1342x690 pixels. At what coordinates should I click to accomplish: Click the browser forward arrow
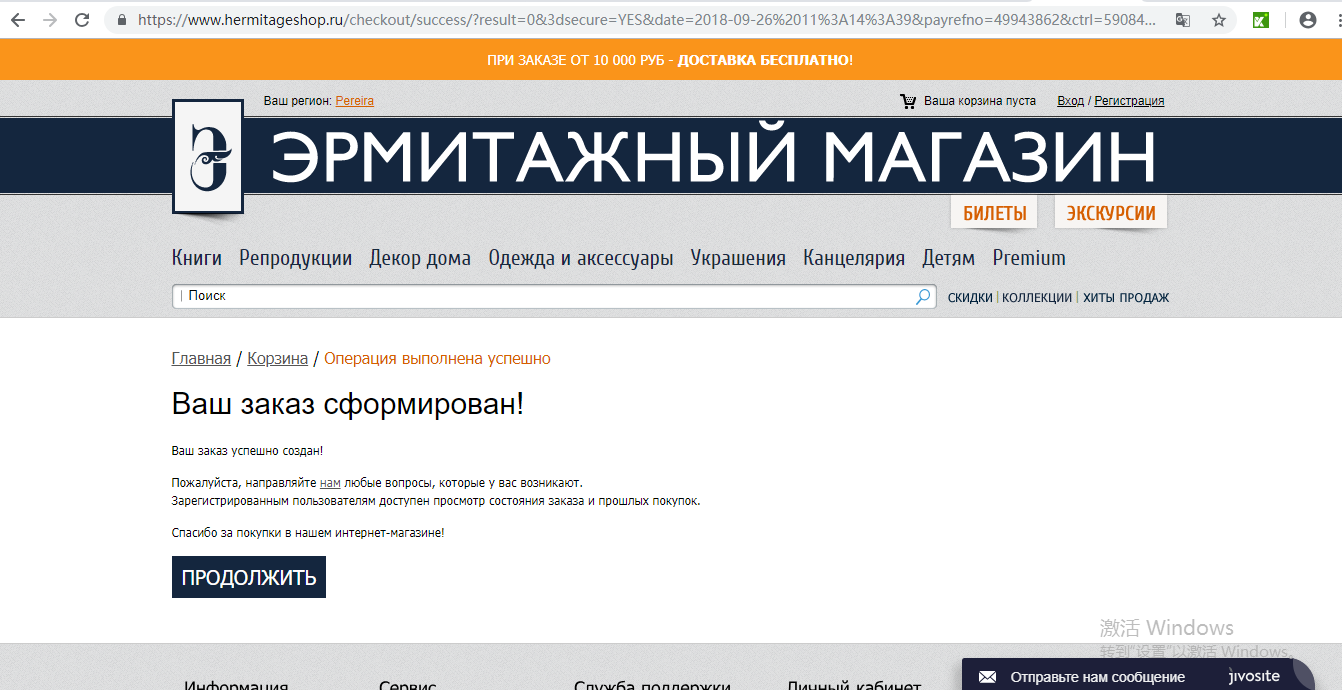50,20
